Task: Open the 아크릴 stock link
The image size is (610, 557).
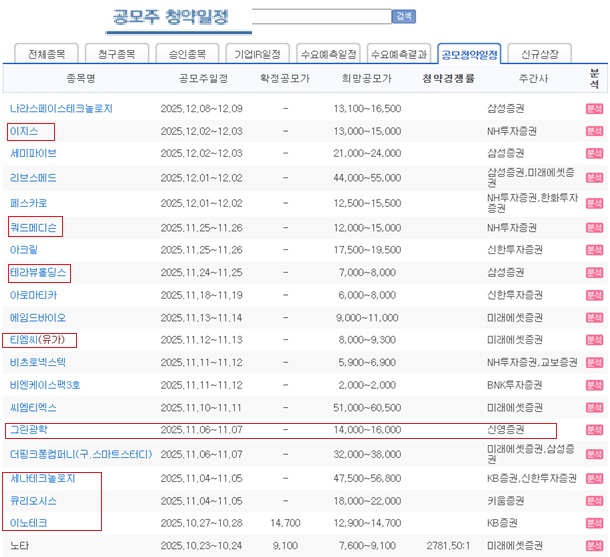Action: tap(24, 250)
